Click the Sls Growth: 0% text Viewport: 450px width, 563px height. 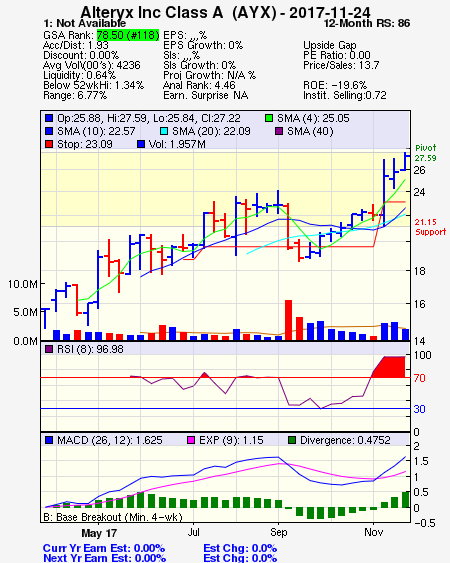coord(199,65)
